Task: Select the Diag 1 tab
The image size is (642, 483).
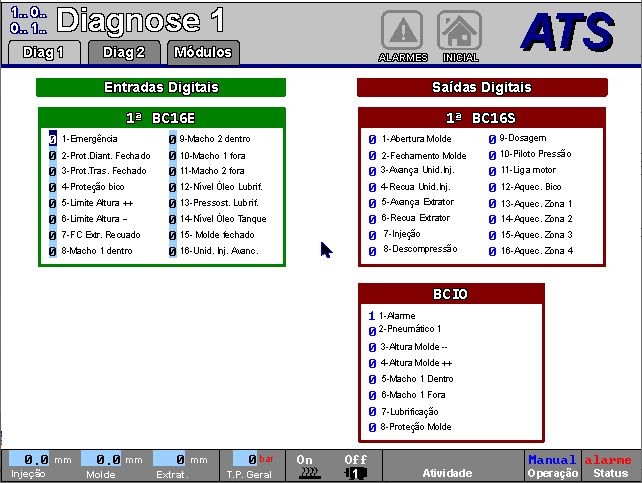Action: (43, 52)
